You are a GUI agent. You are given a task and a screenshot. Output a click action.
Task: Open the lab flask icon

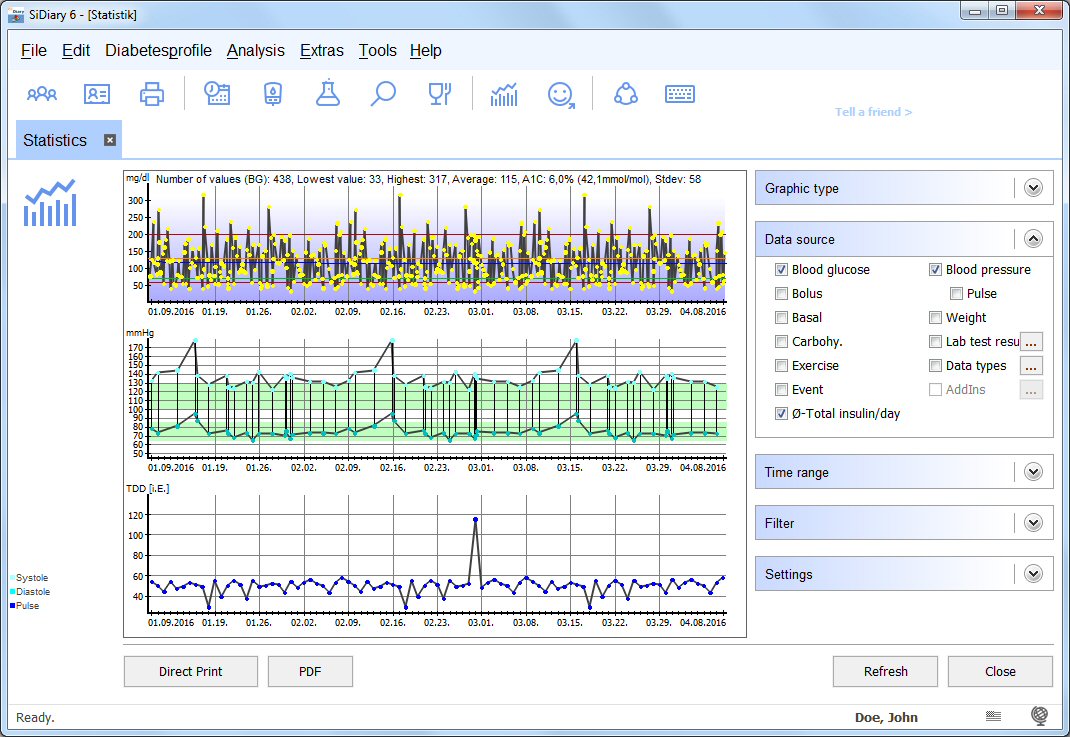click(327, 94)
